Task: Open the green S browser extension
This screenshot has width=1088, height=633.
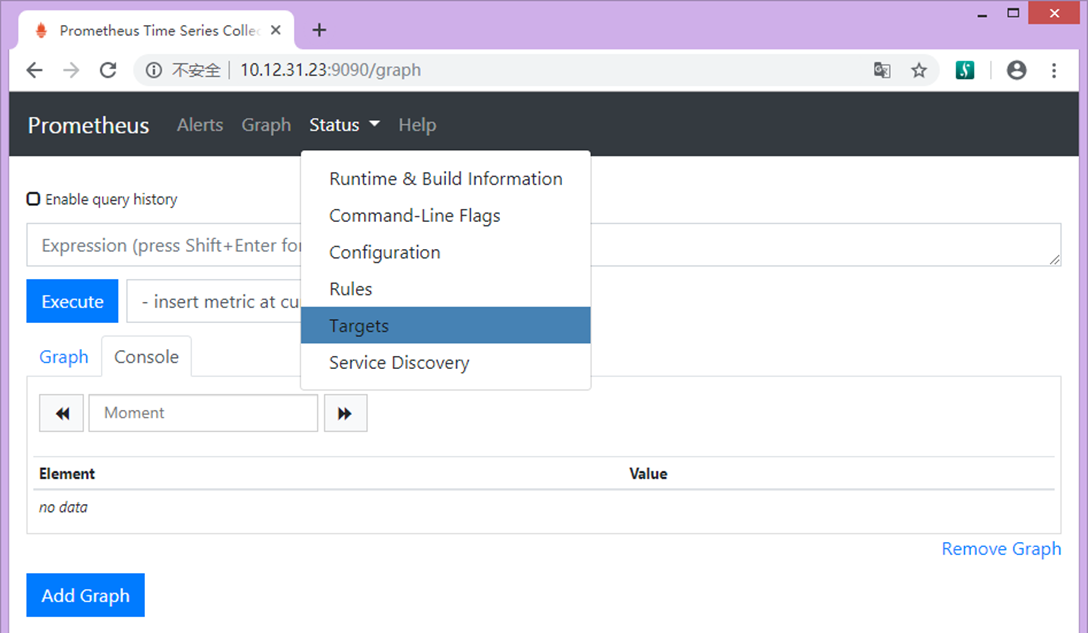Action: coord(964,70)
